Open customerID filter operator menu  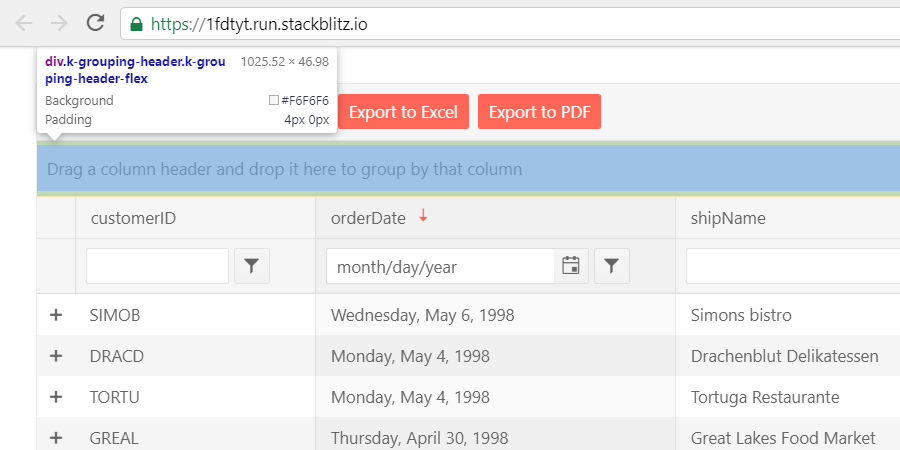tap(251, 266)
